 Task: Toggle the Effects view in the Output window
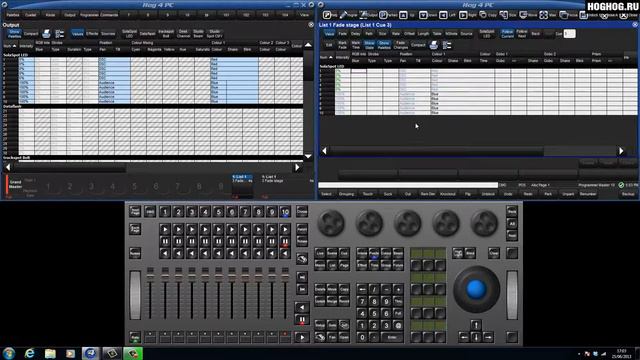point(92,34)
